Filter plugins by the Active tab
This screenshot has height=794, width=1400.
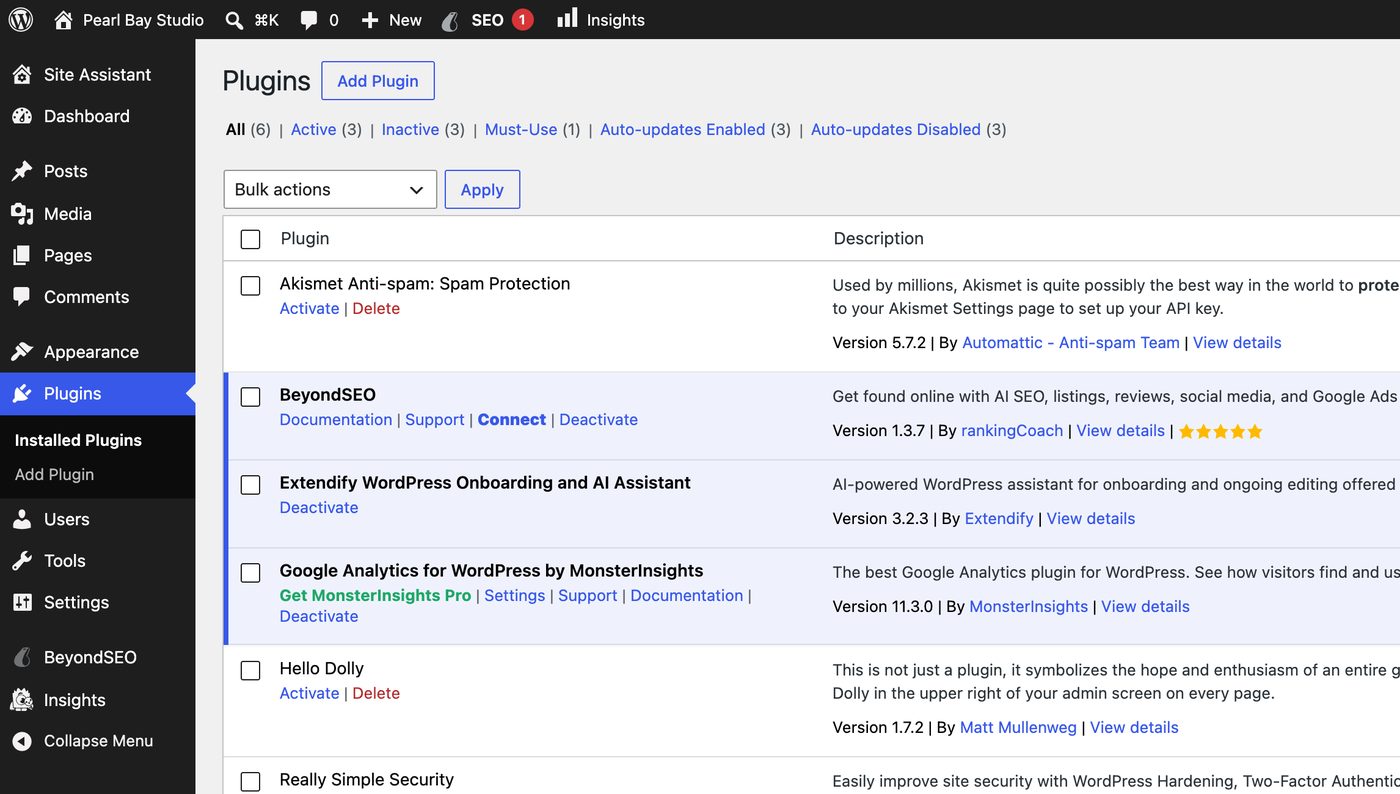pos(313,129)
